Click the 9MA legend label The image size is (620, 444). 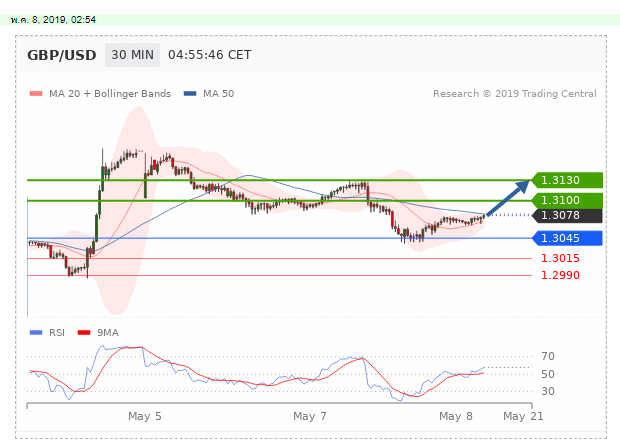(108, 333)
